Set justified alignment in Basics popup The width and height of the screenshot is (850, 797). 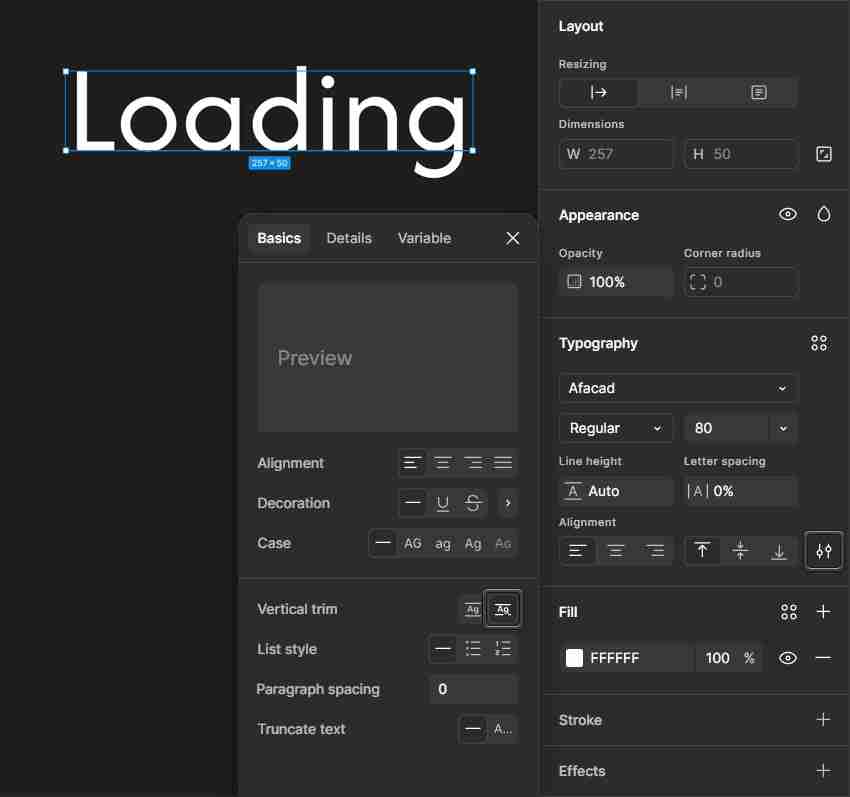503,463
